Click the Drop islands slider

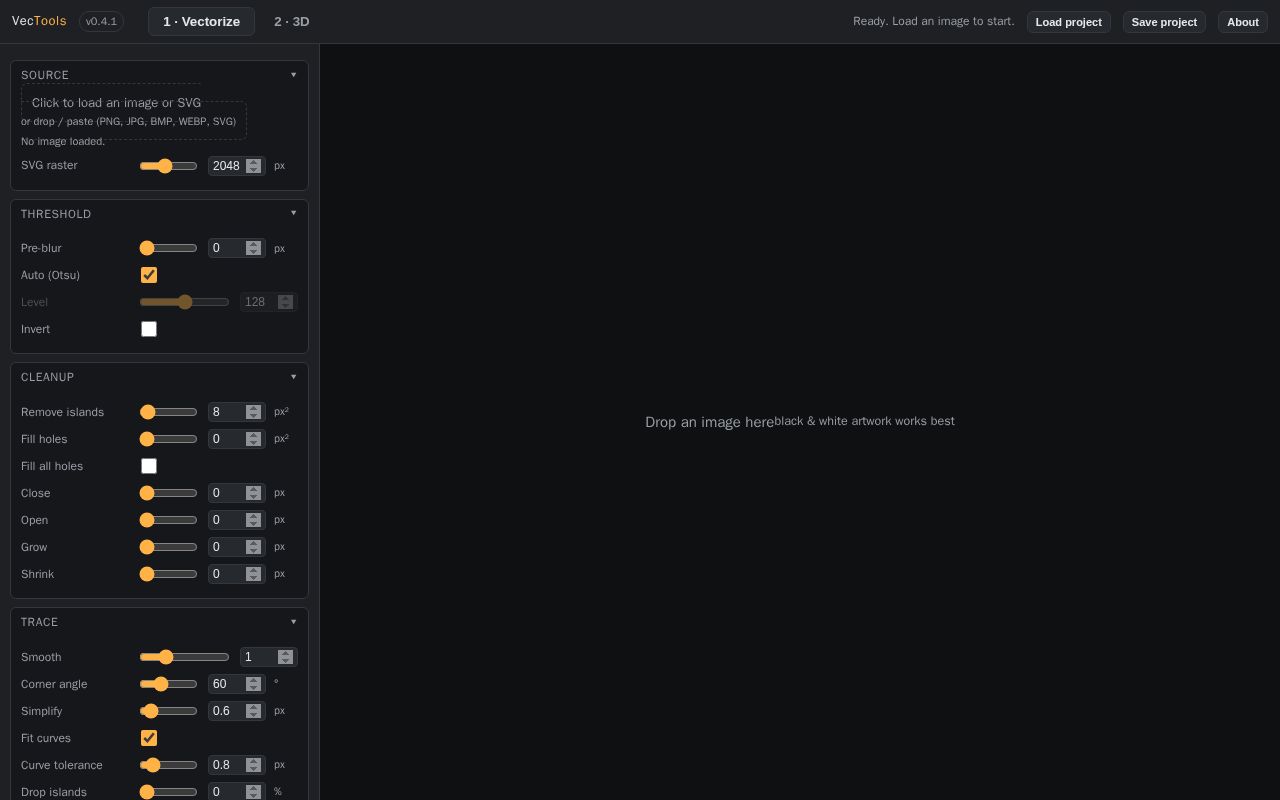[x=169, y=792]
